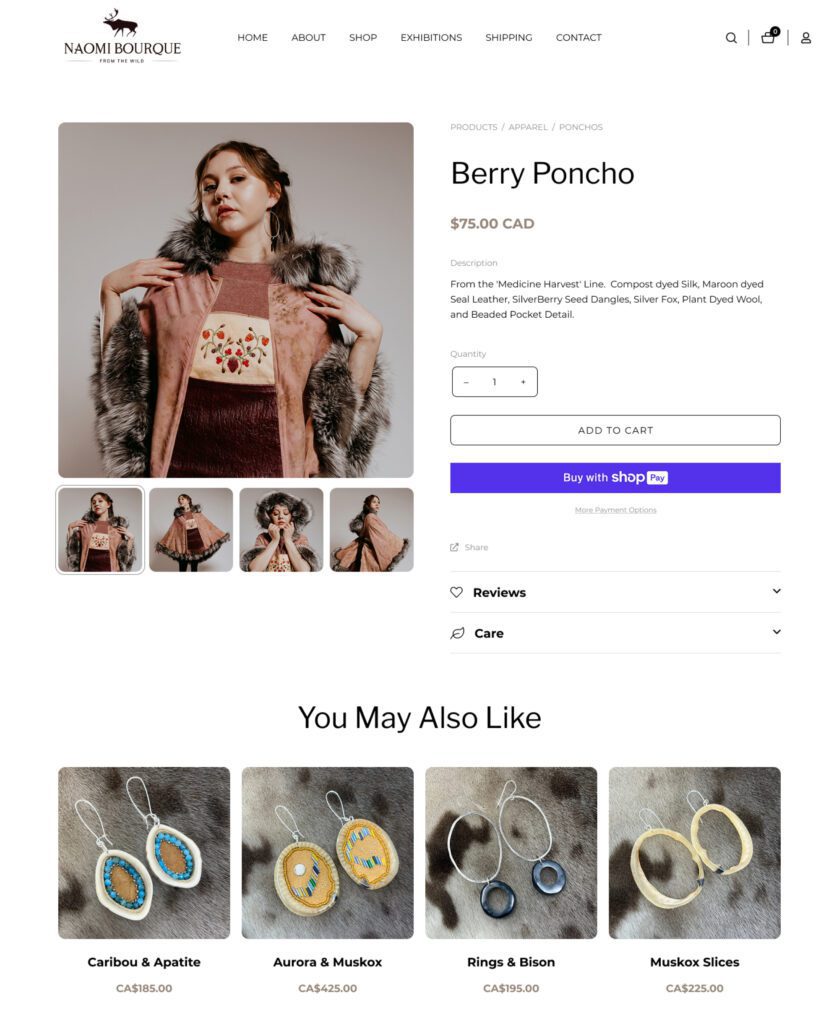This screenshot has width=839, height=1024.
Task: Click the Share icon
Action: tap(456, 546)
